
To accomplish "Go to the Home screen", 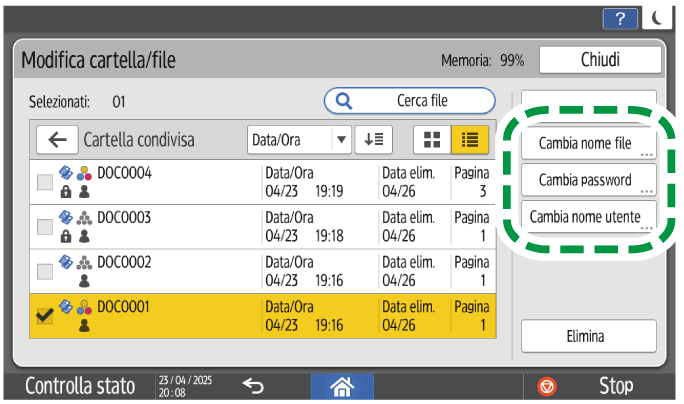I will [x=342, y=387].
